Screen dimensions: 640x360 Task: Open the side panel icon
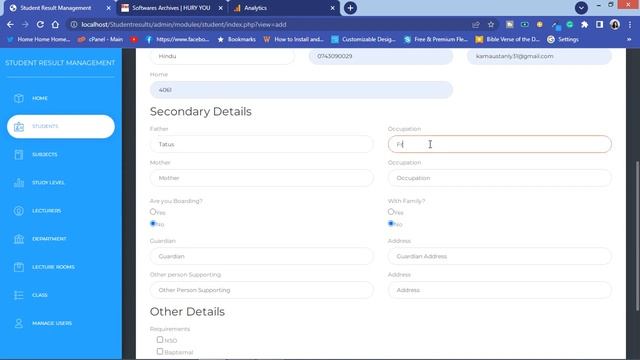click(600, 24)
